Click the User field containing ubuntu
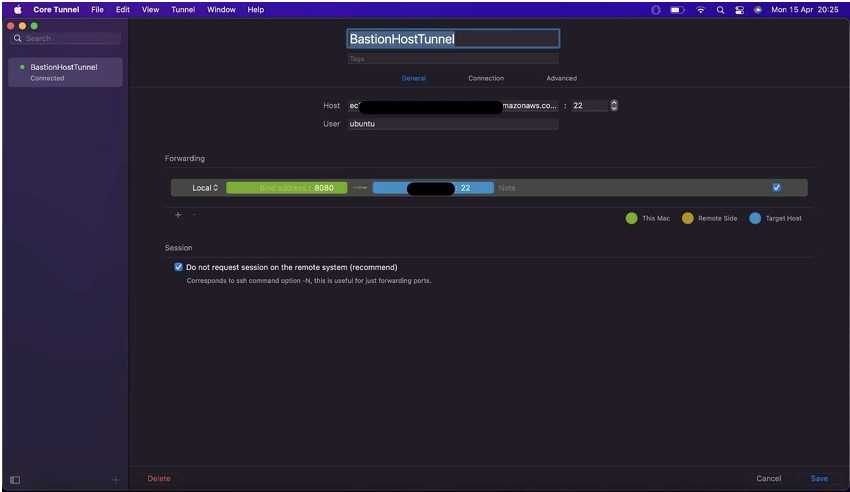 pyautogui.click(x=452, y=124)
